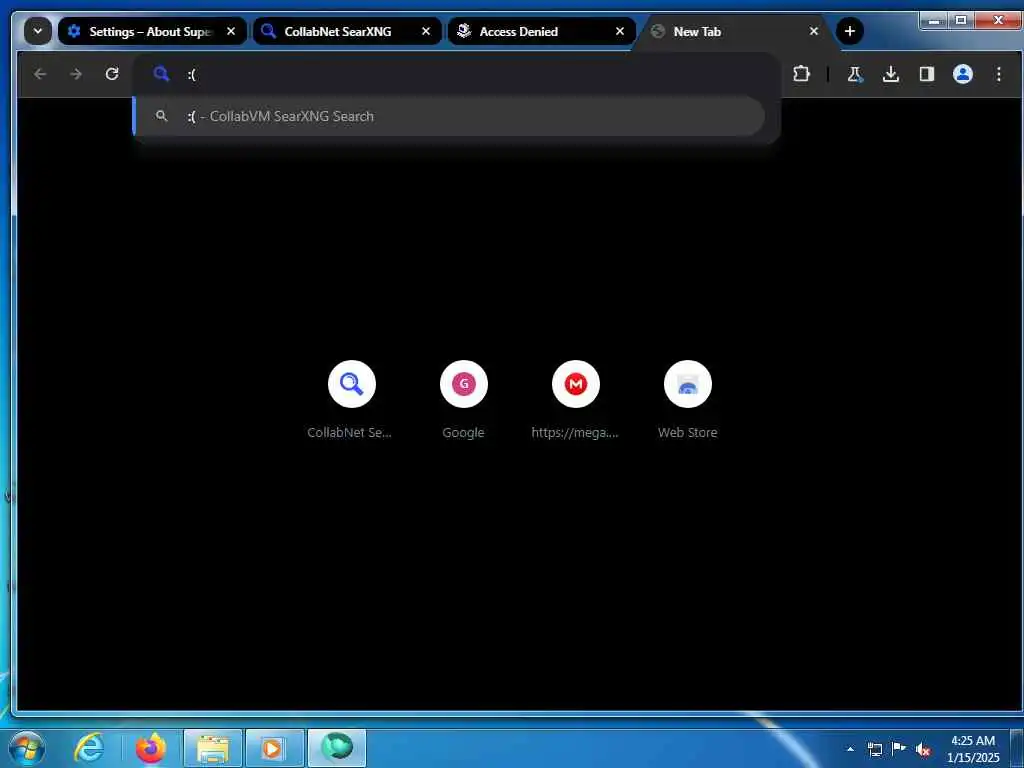The width and height of the screenshot is (1024, 768).
Task: Open the experiments flask icon
Action: tap(855, 74)
